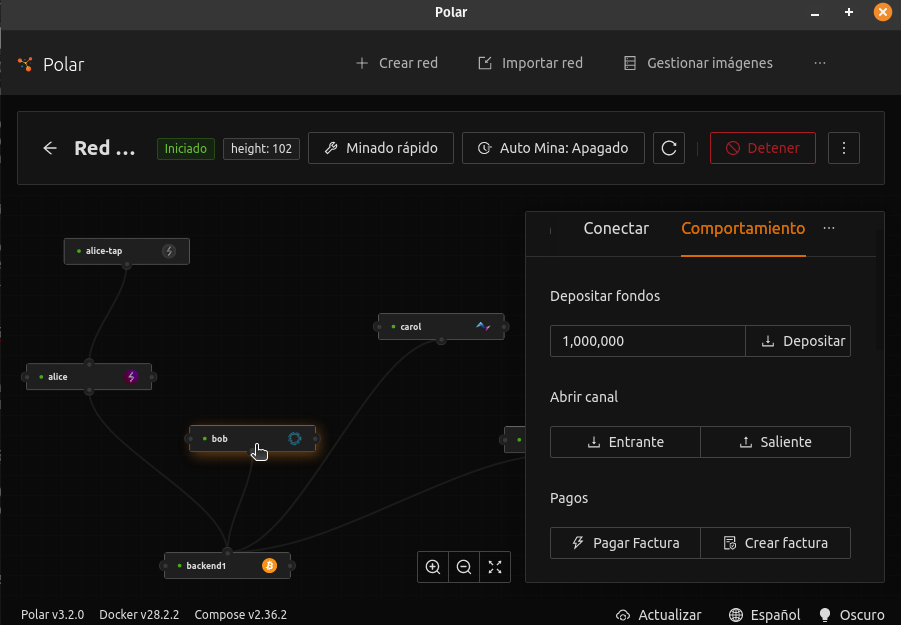Expand the more tabs ellipsis in side panel
This screenshot has width=901, height=625.
tap(829, 229)
